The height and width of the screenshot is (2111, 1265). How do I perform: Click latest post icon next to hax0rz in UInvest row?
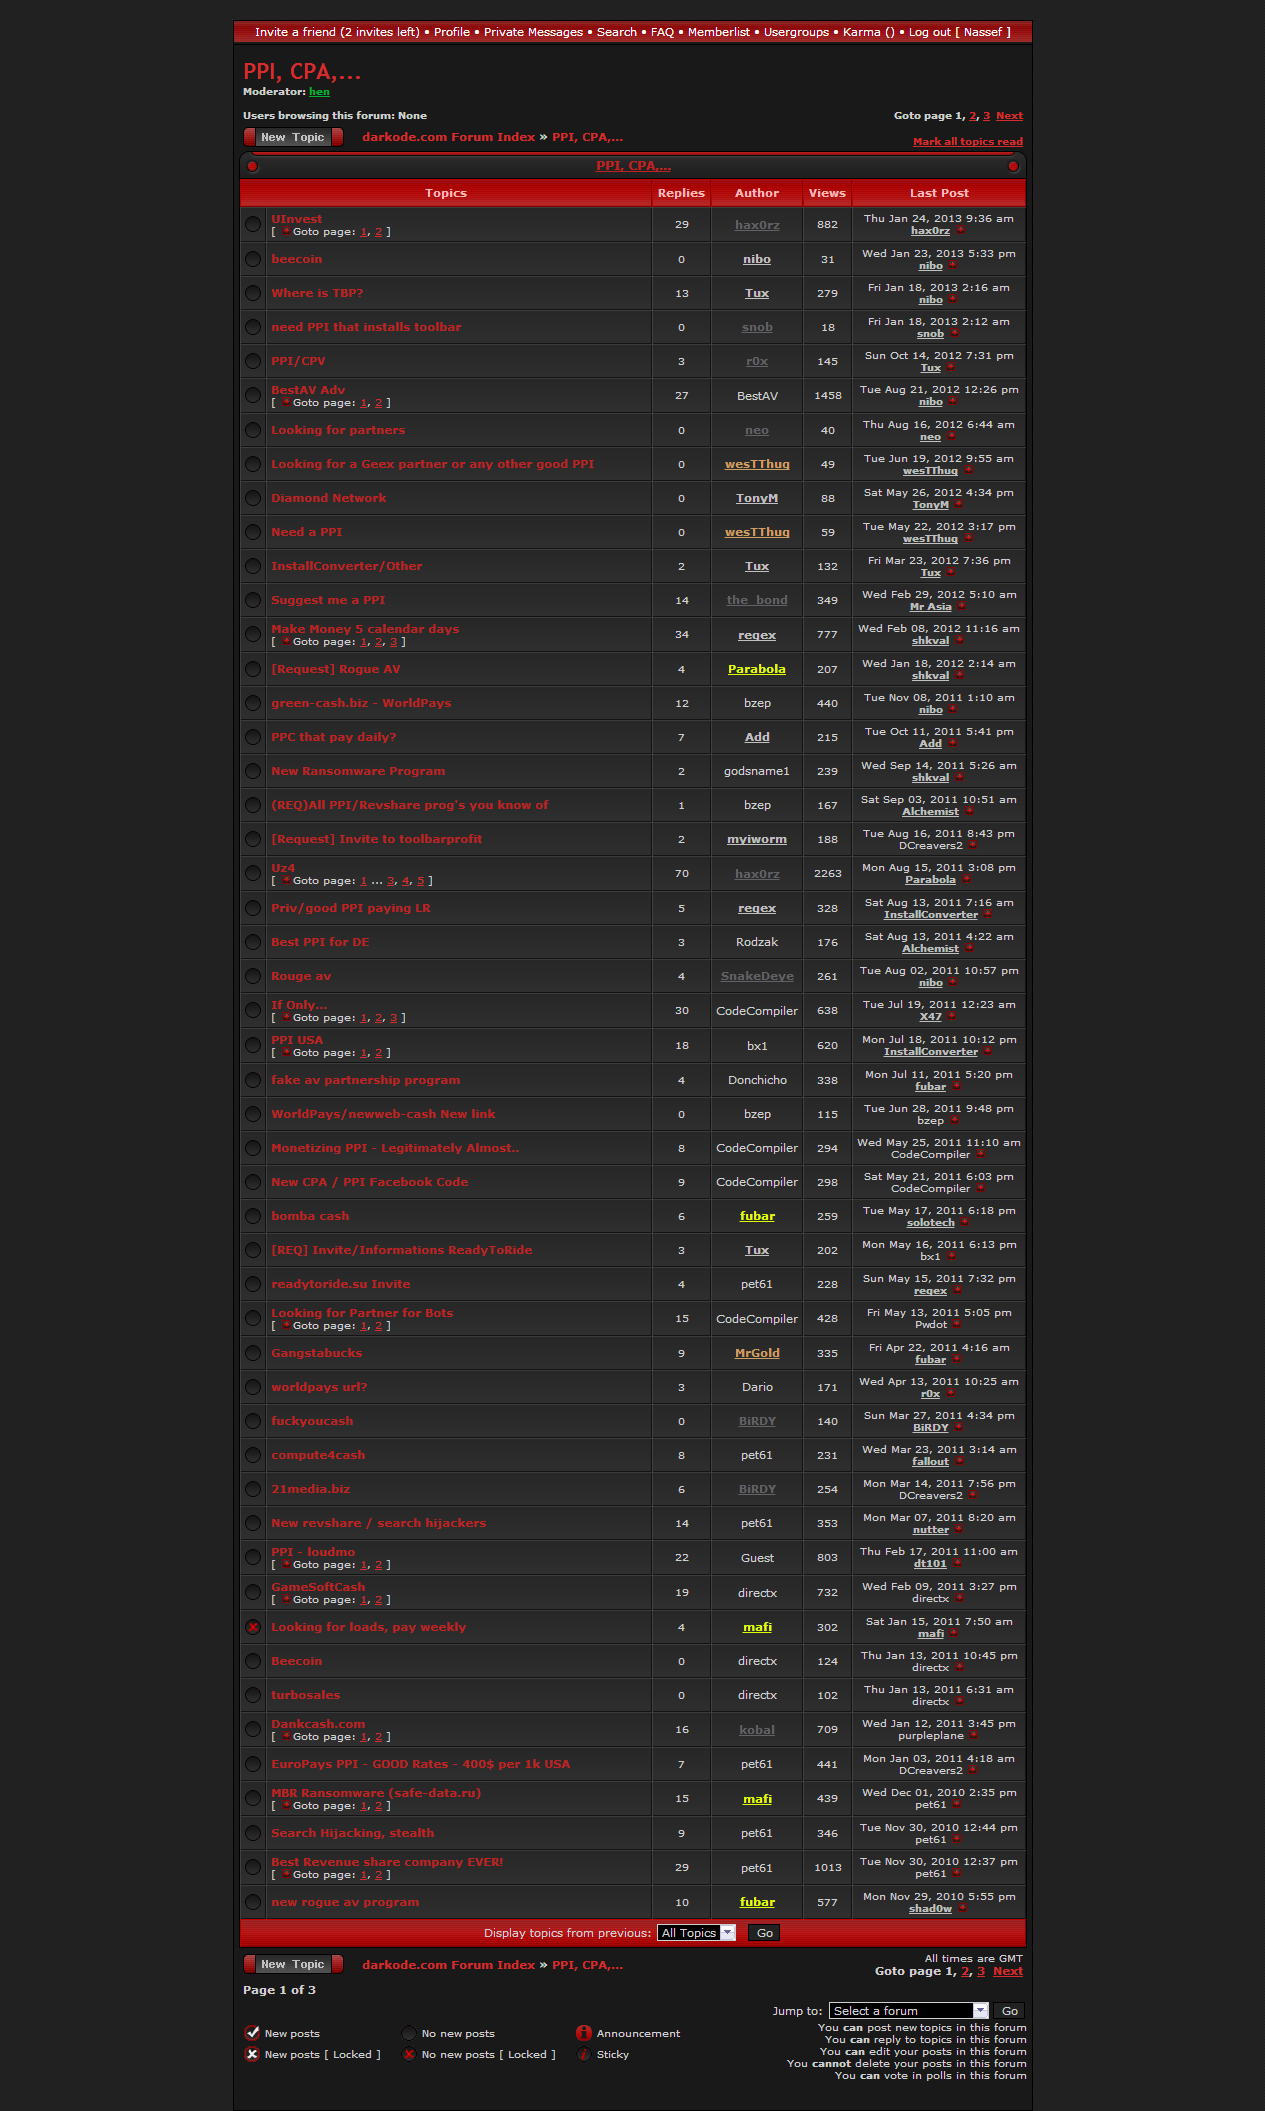960,231
